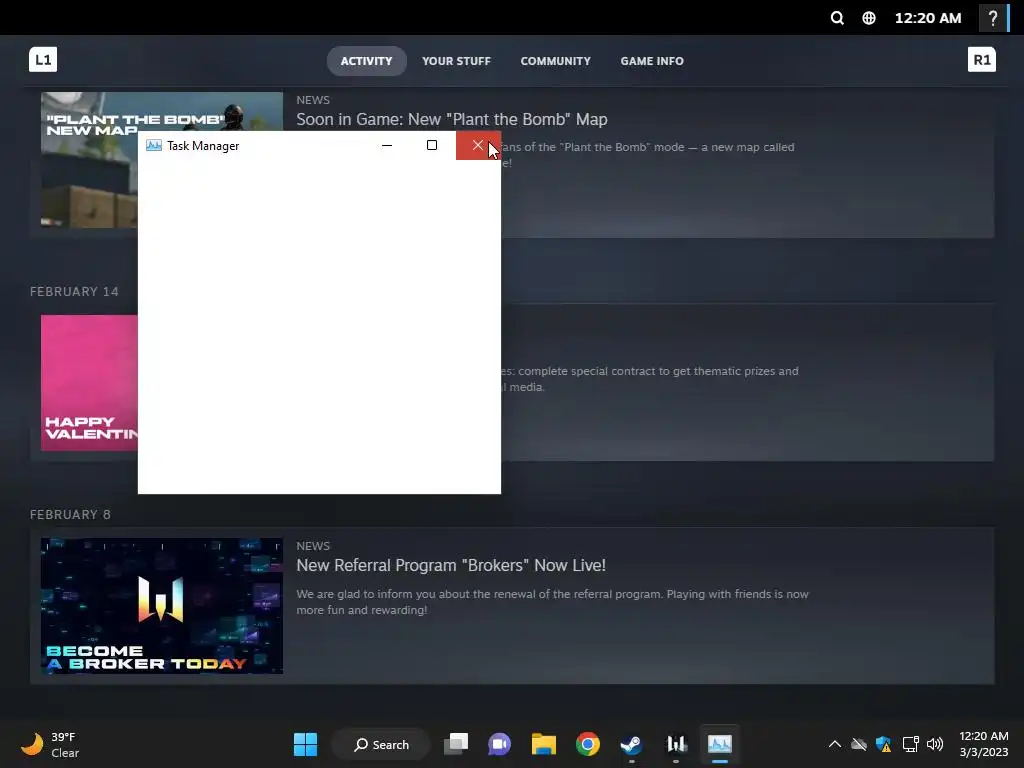Open File Explorer from the taskbar
Viewport: 1024px width, 768px height.
coord(543,744)
